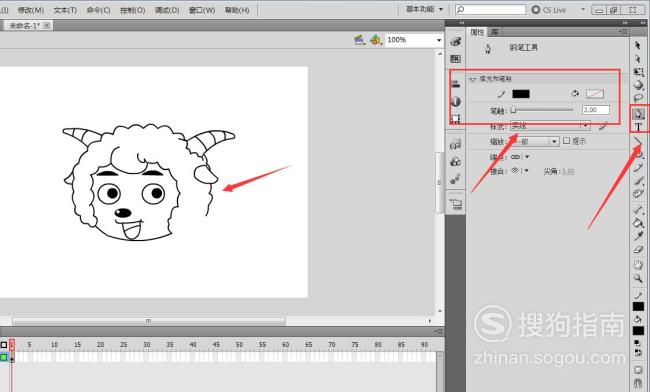Select the Free Transform tool
The height and width of the screenshot is (392, 650).
point(638,72)
